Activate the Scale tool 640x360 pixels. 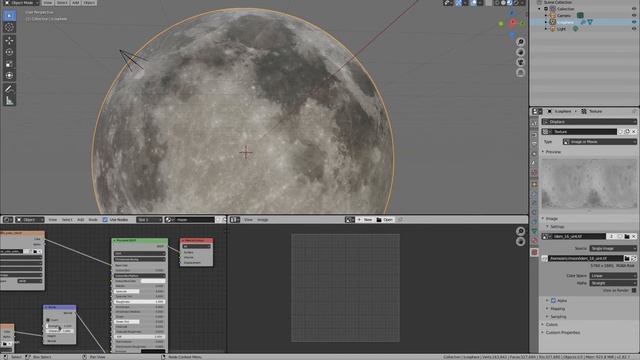(9, 64)
